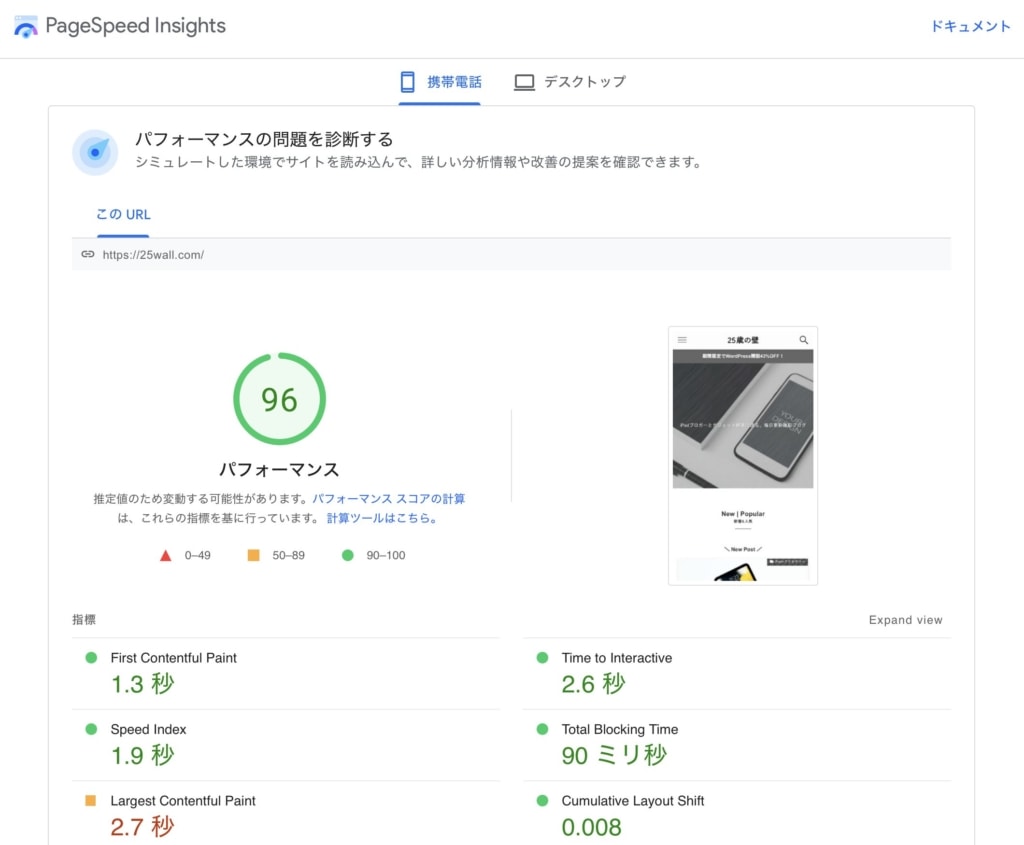
Task: Click the 90 ミリ秒 value
Action: click(x=614, y=756)
